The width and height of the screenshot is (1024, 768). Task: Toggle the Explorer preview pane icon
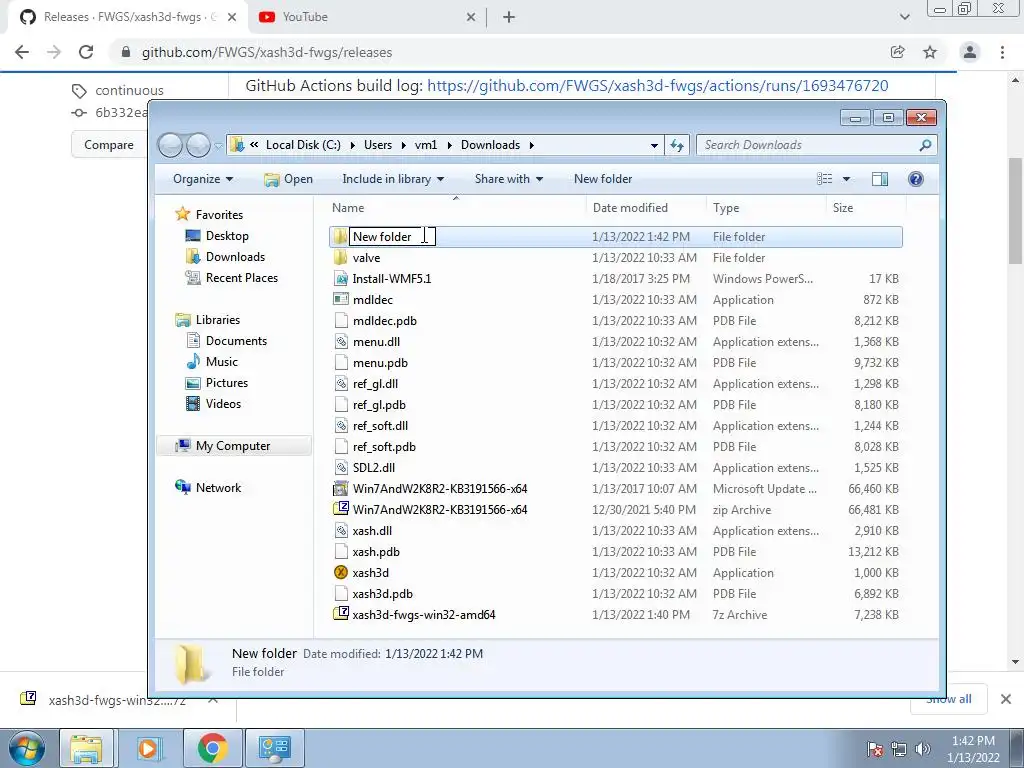point(880,179)
